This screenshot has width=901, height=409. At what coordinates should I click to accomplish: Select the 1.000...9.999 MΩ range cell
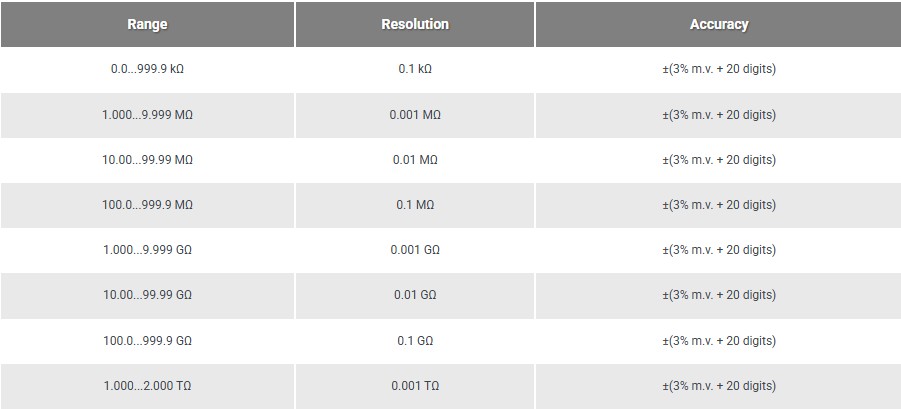147,115
